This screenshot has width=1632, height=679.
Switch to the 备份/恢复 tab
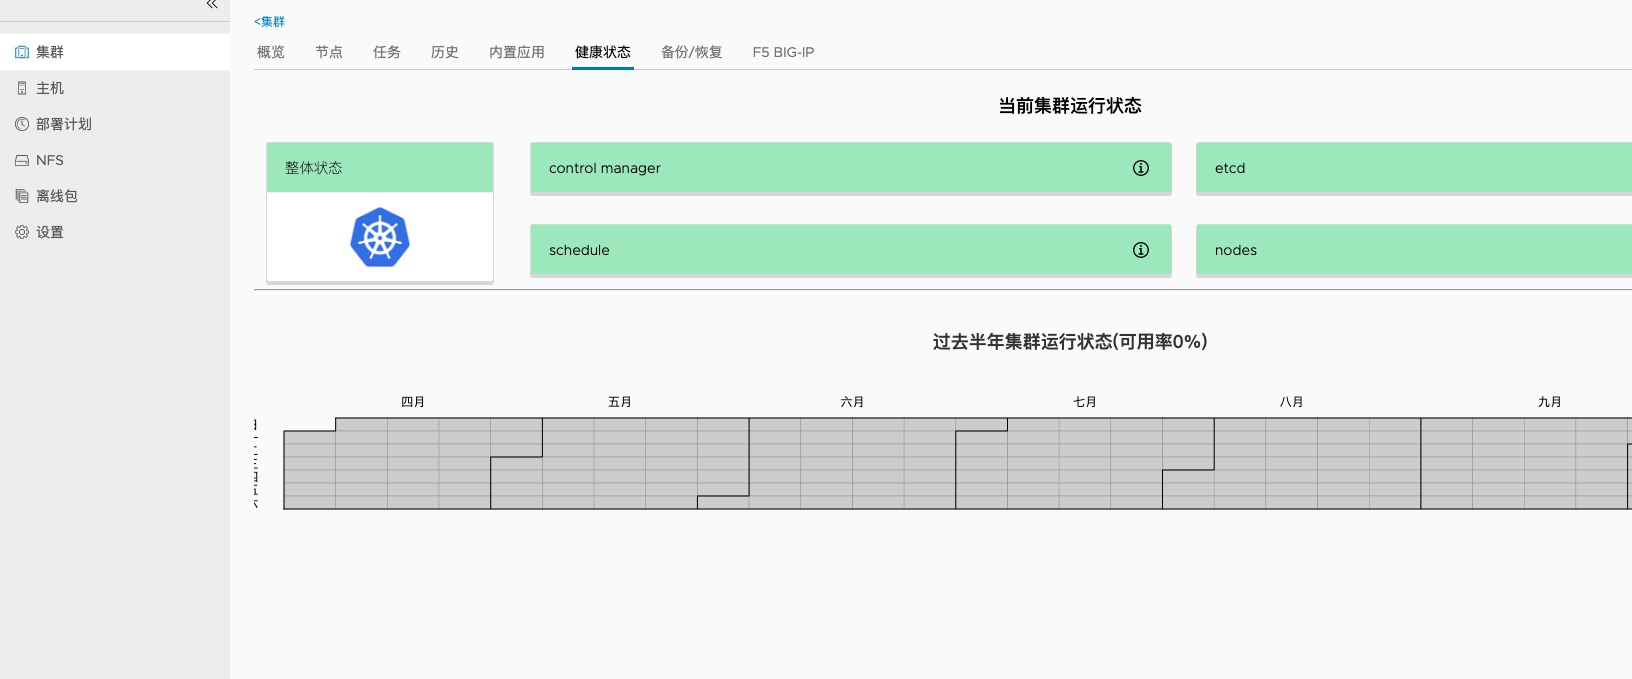692,52
